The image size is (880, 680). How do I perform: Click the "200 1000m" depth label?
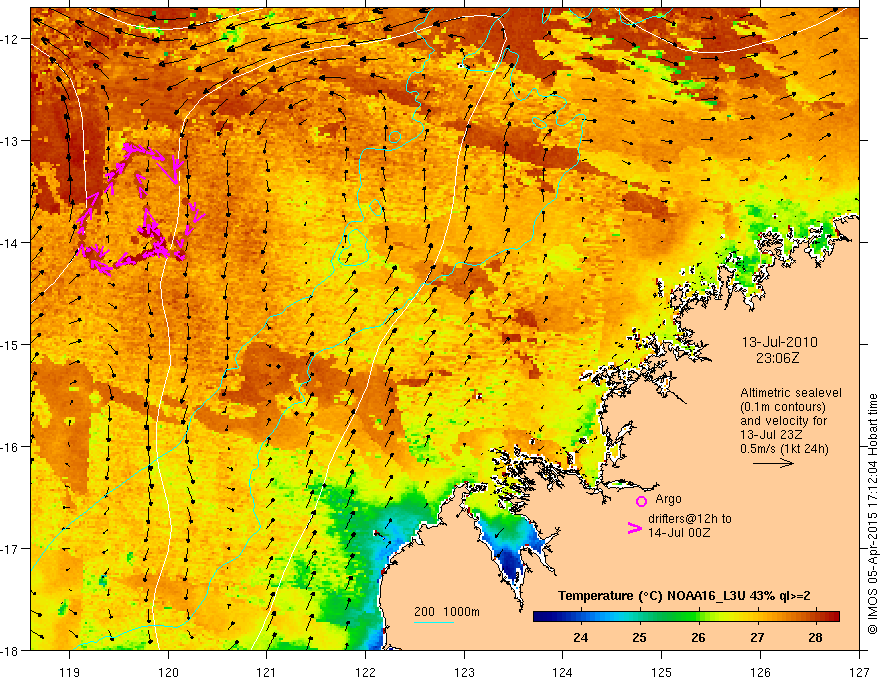[x=447, y=612]
